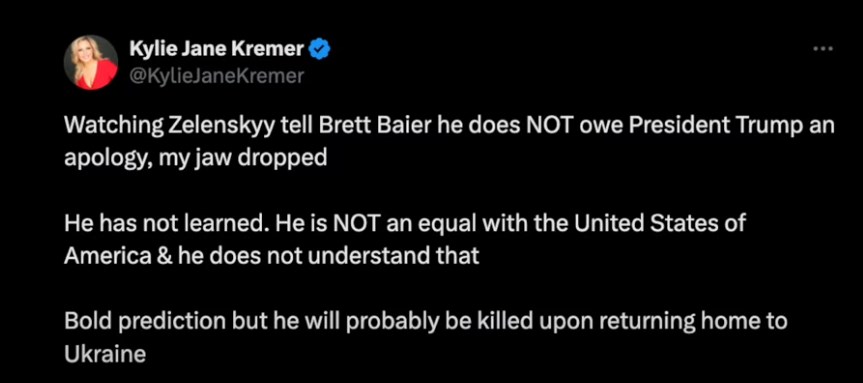Click the blue verified checkmark badge
863x383 pixels.
point(320,50)
